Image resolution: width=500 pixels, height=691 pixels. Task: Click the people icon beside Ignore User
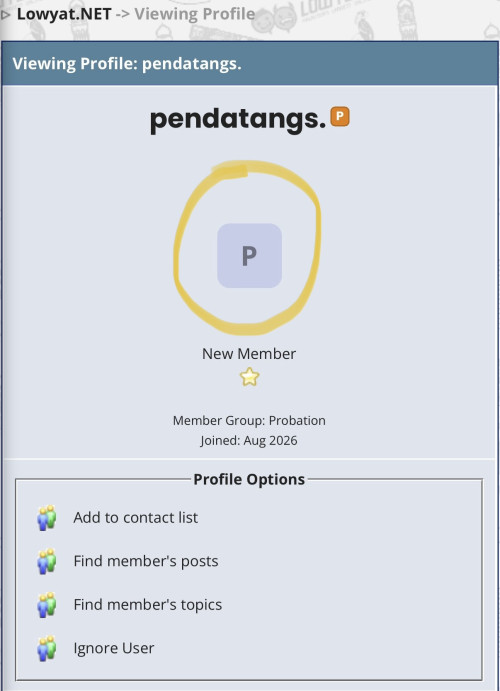click(47, 648)
